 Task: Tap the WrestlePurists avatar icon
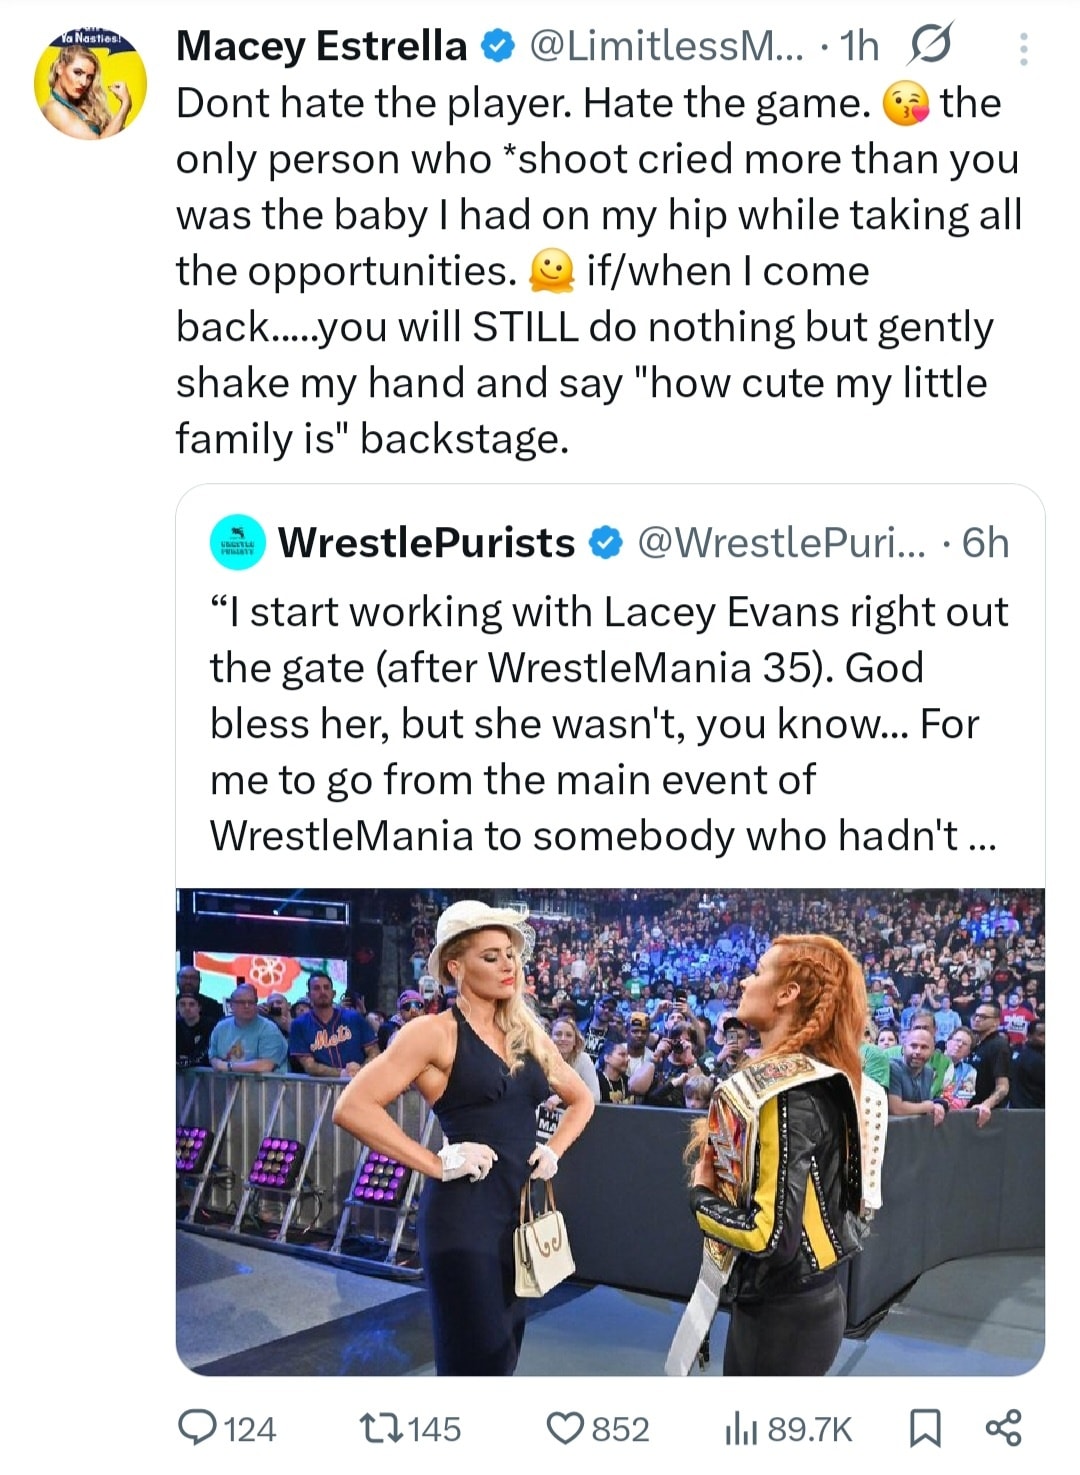[x=238, y=543]
